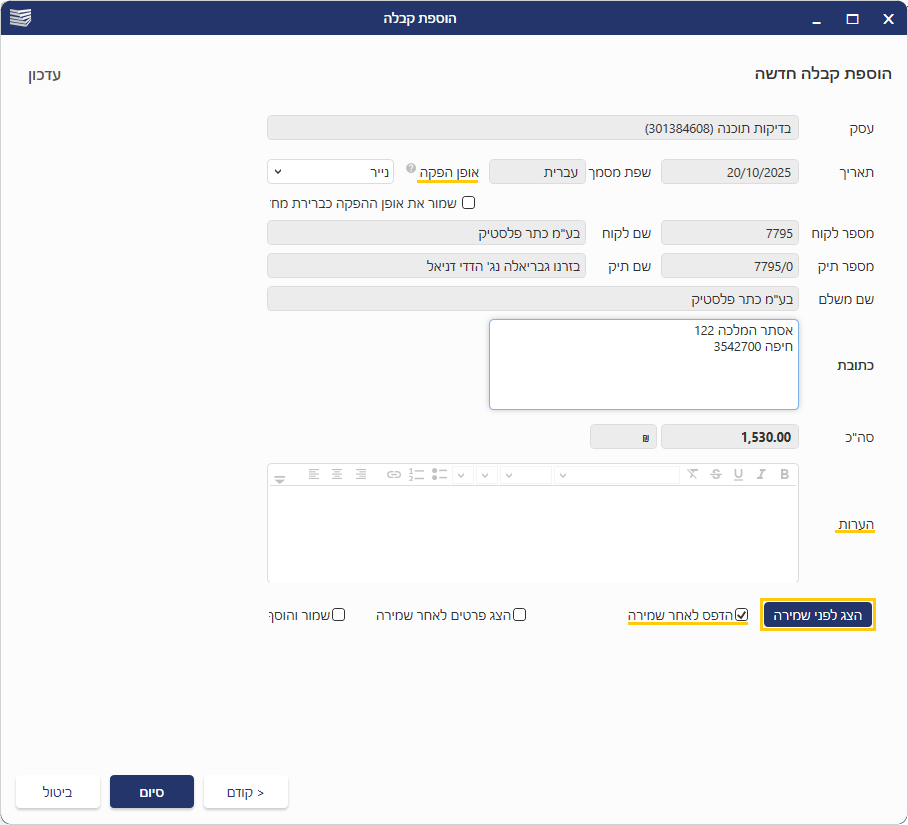This screenshot has width=908, height=825.
Task: Click the הצג לפני שמירה preview button
Action: click(818, 615)
